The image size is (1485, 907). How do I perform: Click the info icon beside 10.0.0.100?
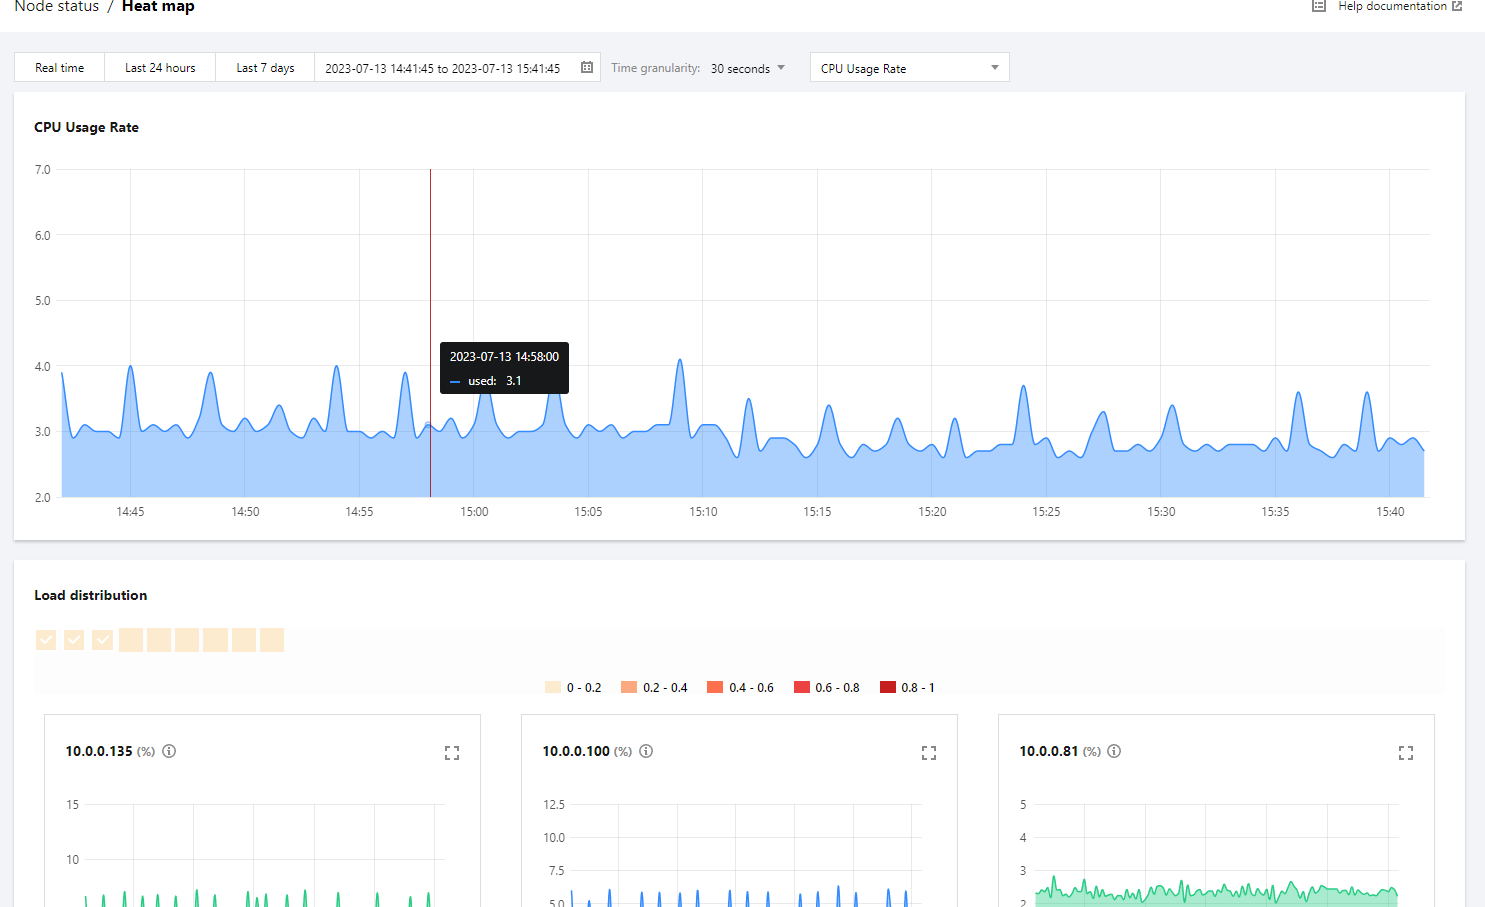click(x=646, y=751)
